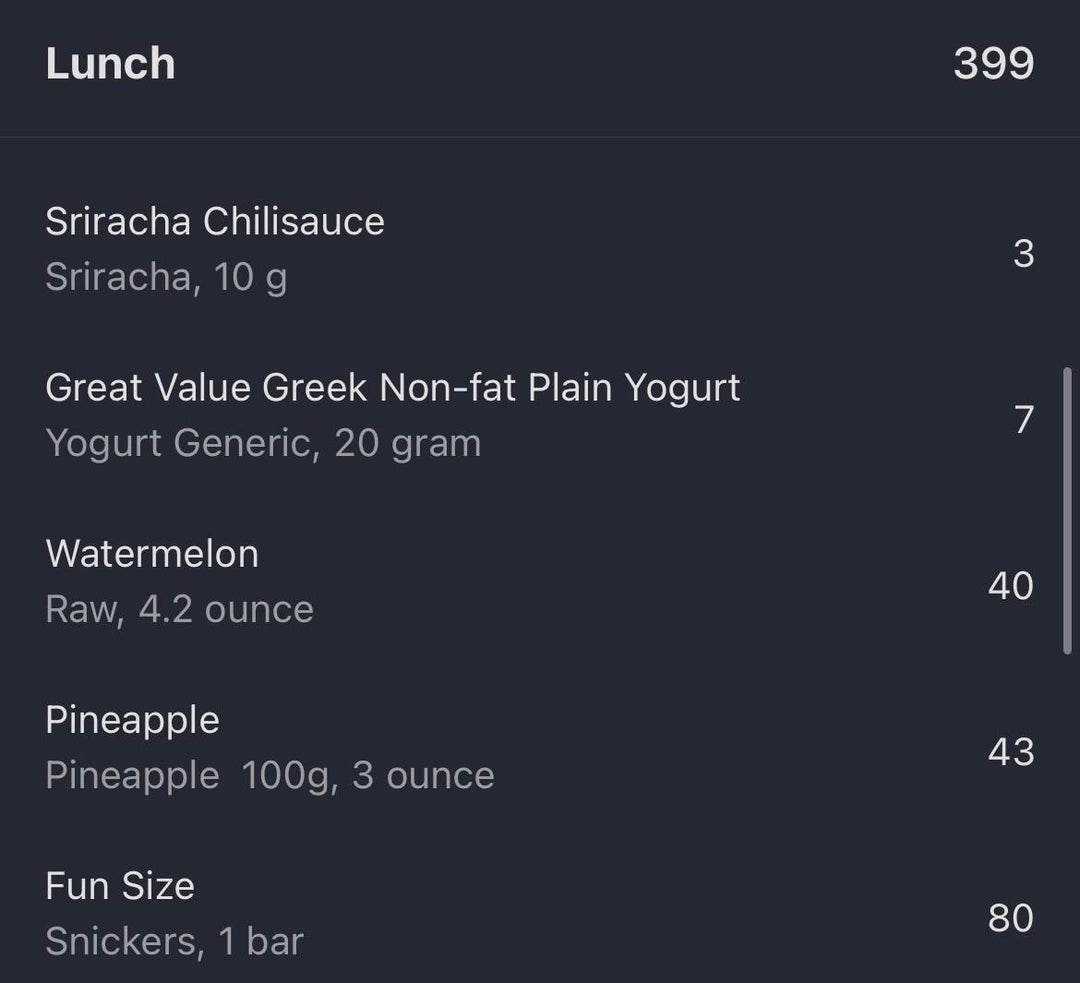Click the '3 ounce' pineapple serving size
This screenshot has width=1080, height=983.
[423, 775]
